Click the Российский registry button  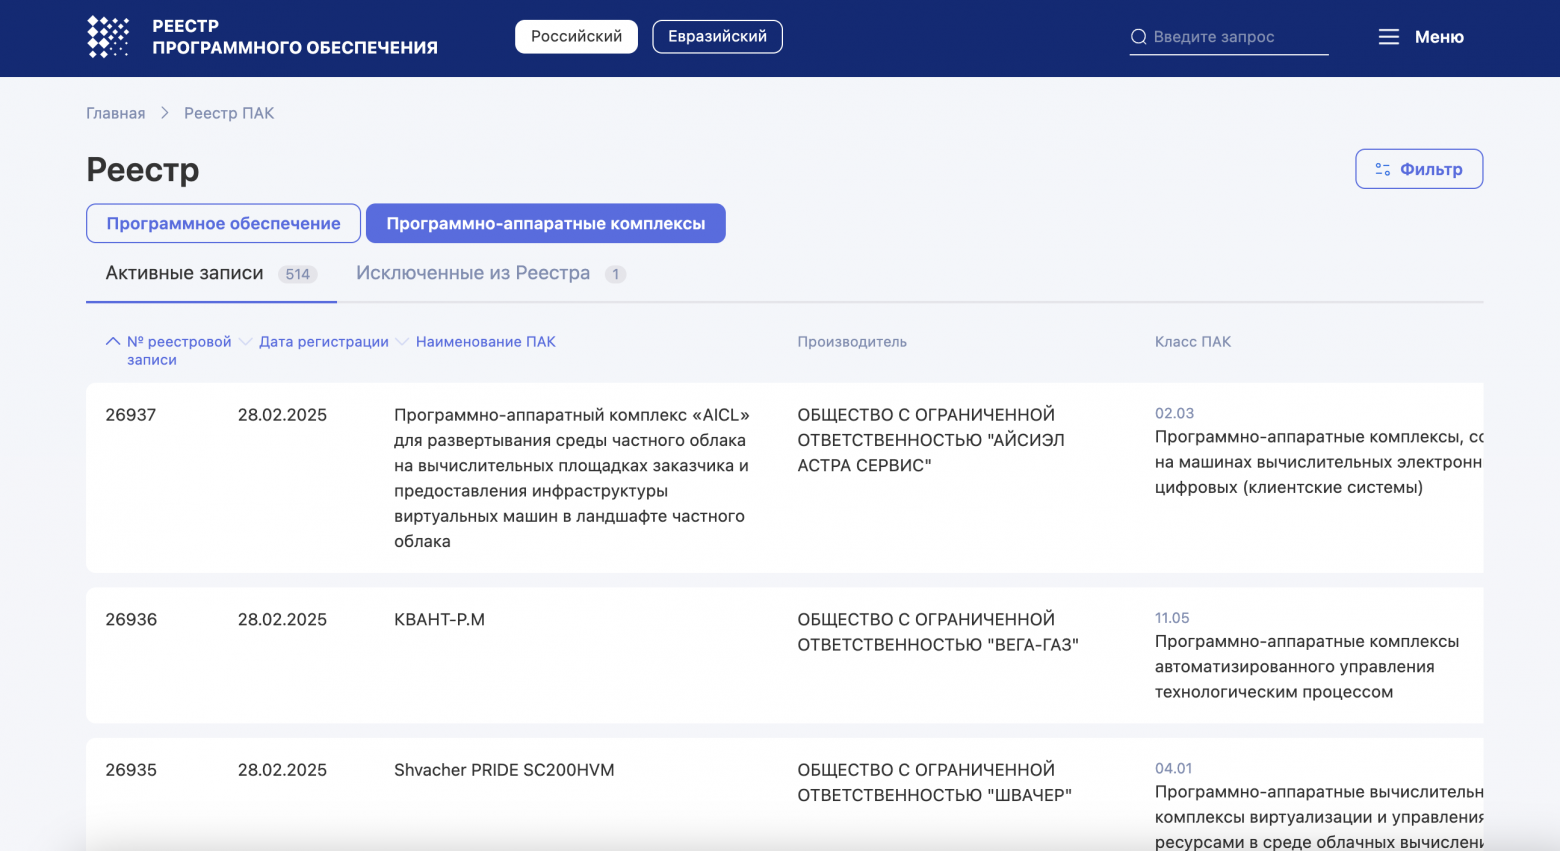pyautogui.click(x=576, y=36)
